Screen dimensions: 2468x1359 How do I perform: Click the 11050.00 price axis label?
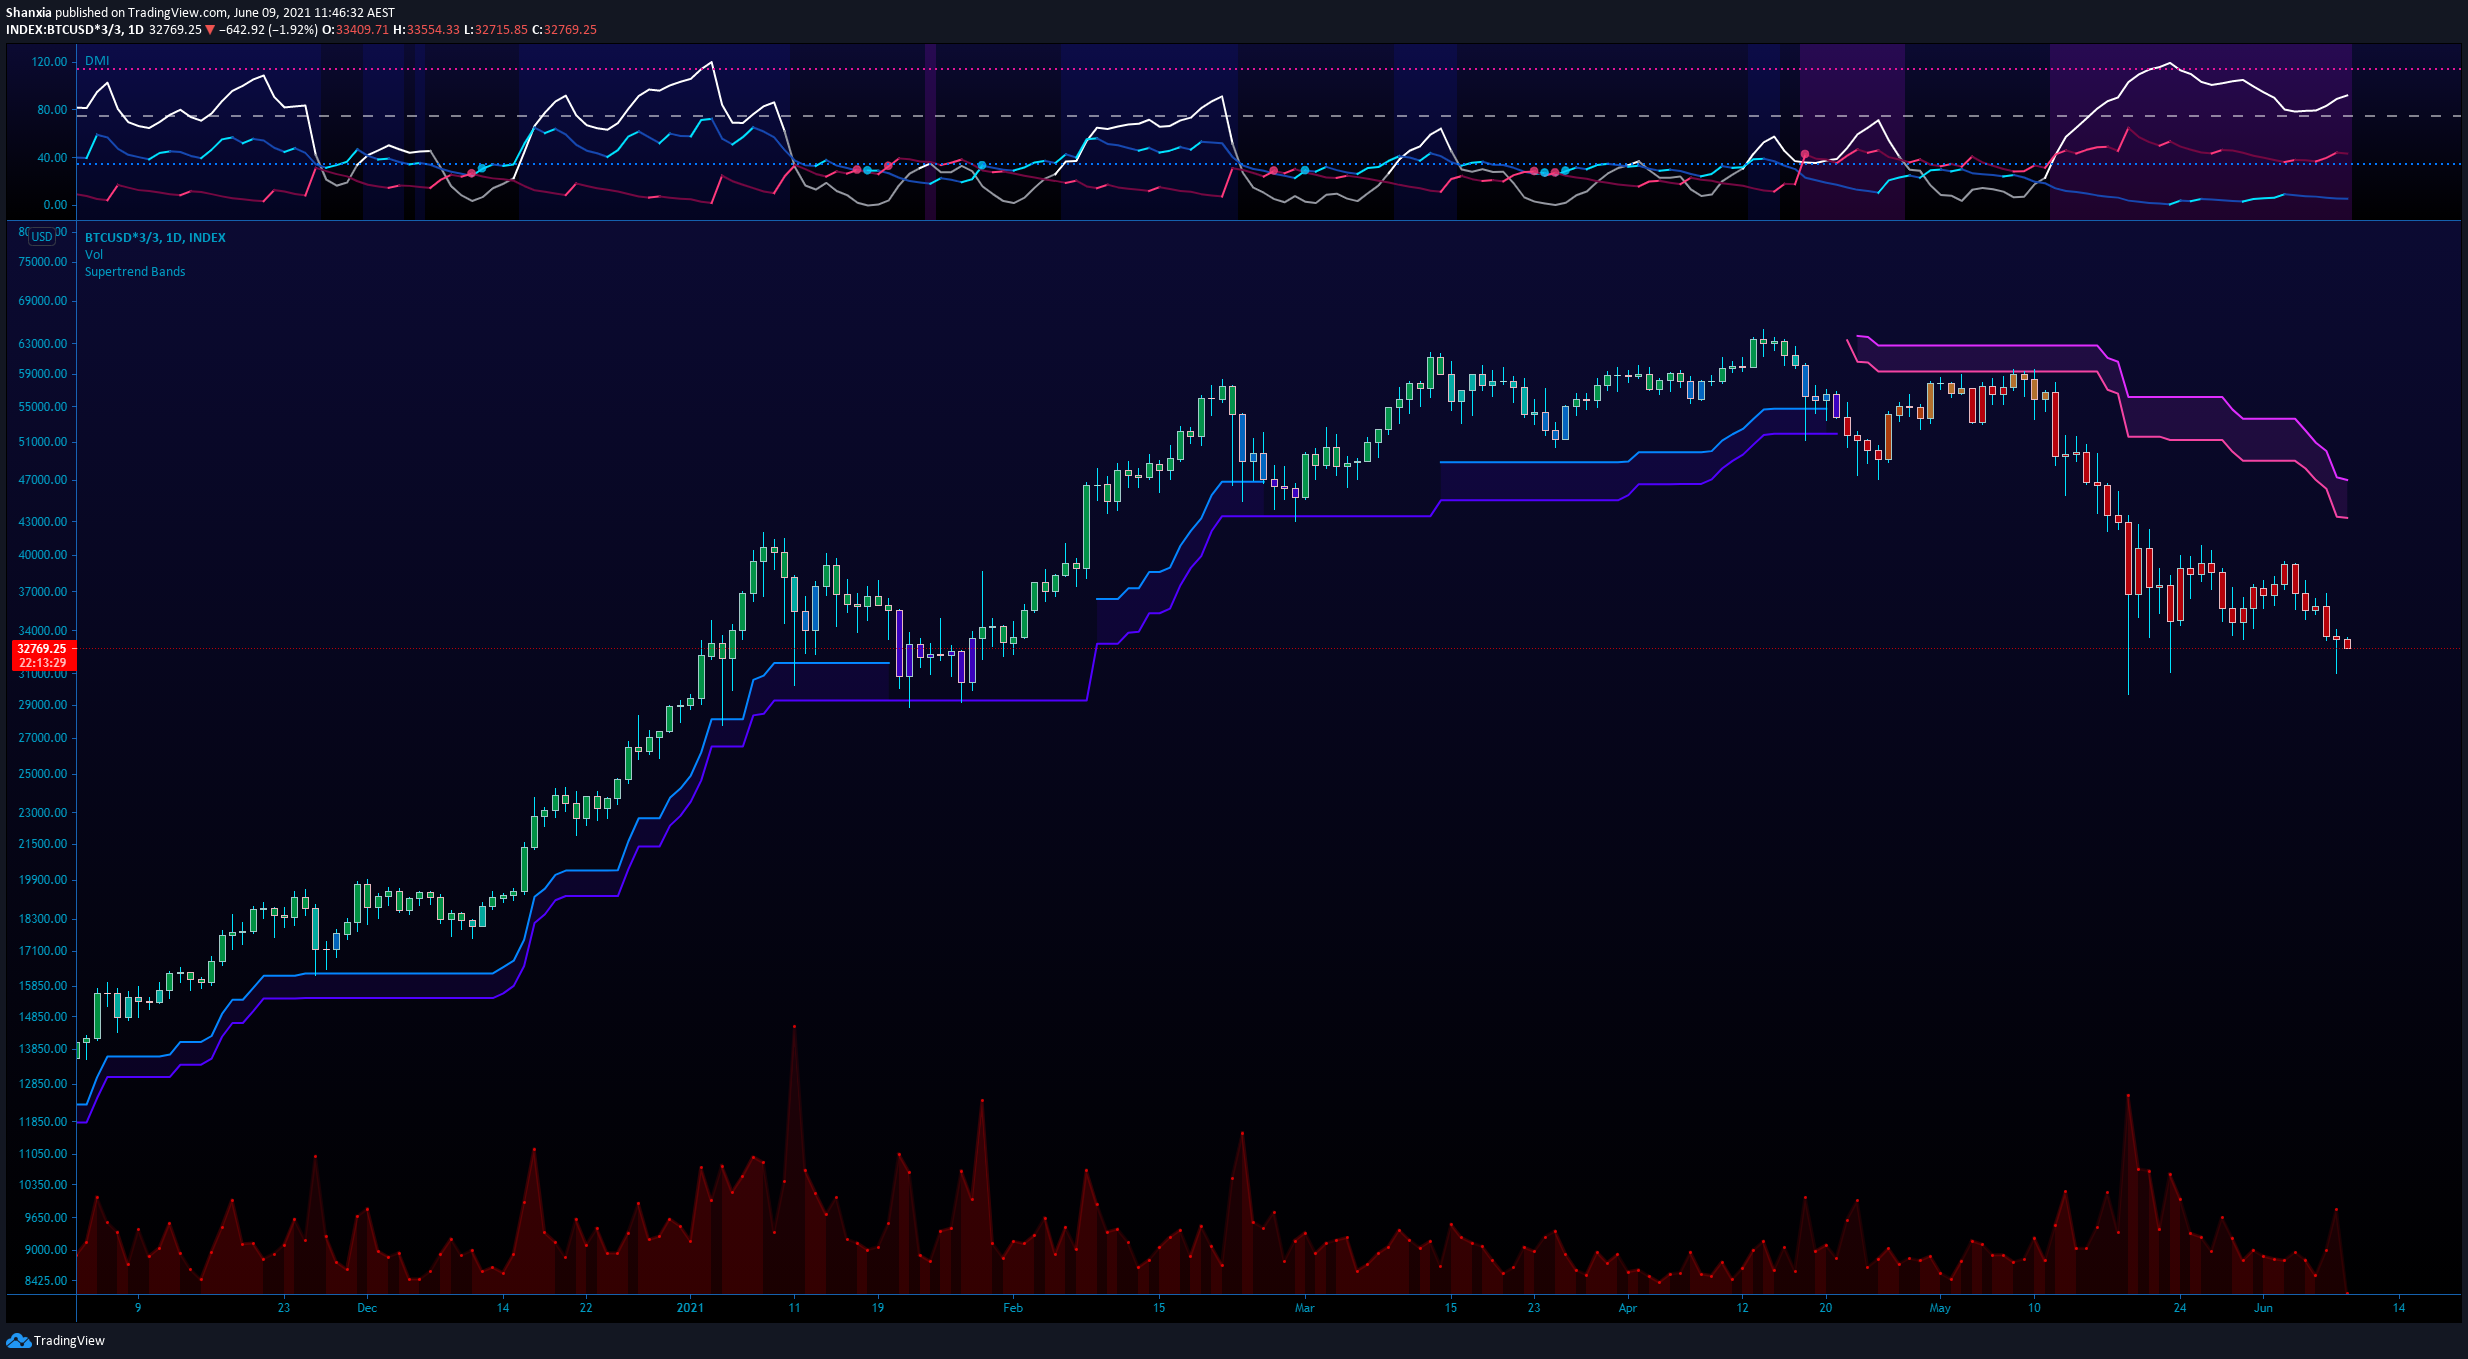(43, 1154)
